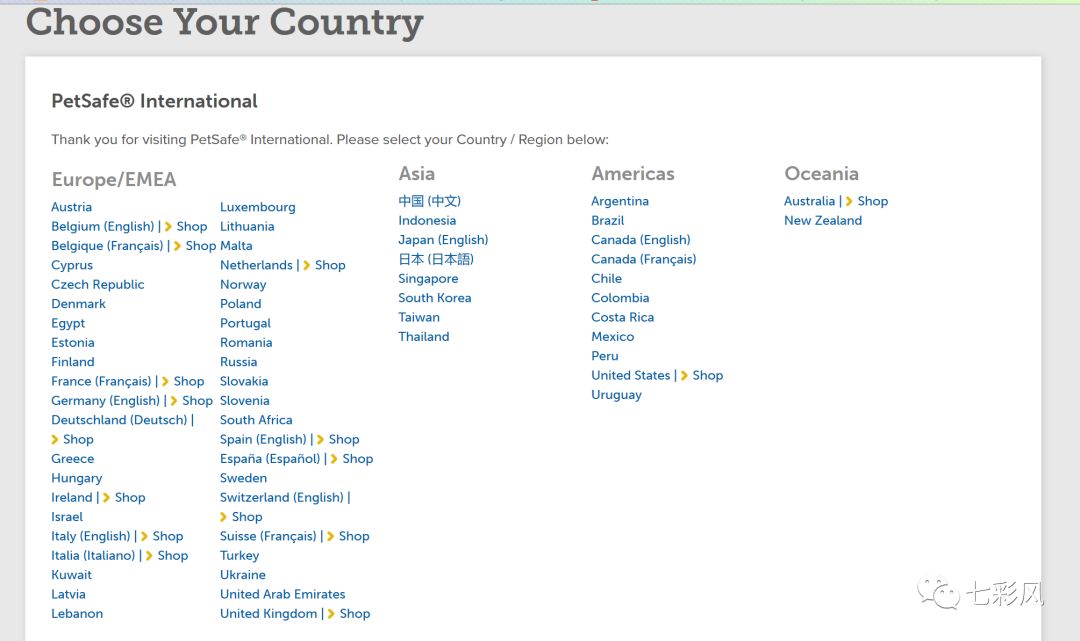The height and width of the screenshot is (641, 1080).
Task: Select Denmark
Action: (x=79, y=304)
